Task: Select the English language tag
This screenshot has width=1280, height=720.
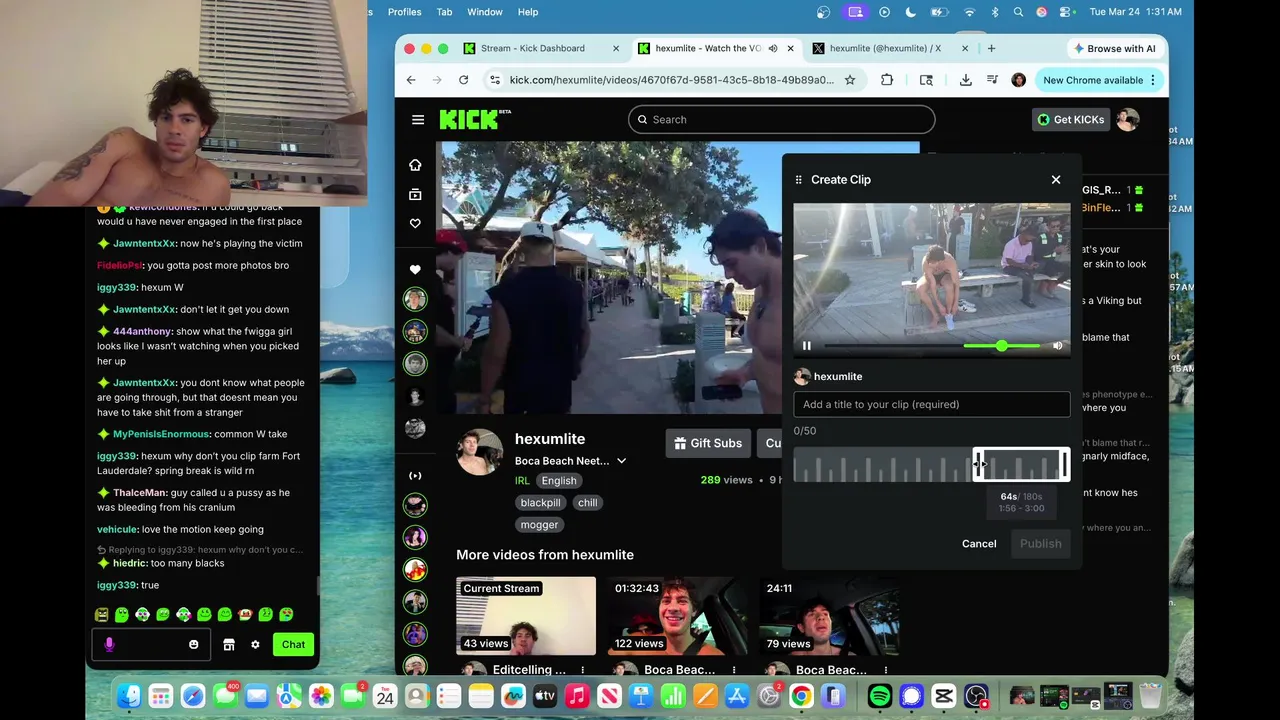Action: (559, 481)
